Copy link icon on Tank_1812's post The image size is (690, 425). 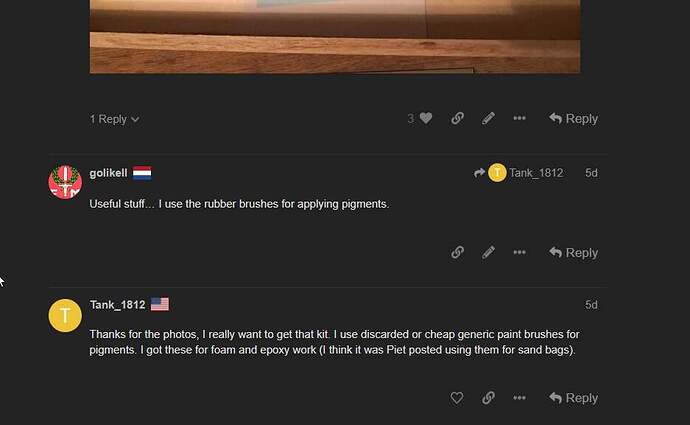pyautogui.click(x=488, y=398)
